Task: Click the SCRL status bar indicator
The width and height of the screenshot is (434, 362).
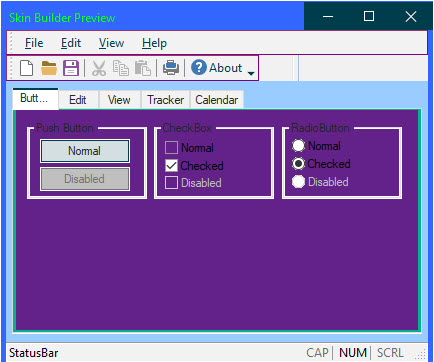Action: [390, 353]
